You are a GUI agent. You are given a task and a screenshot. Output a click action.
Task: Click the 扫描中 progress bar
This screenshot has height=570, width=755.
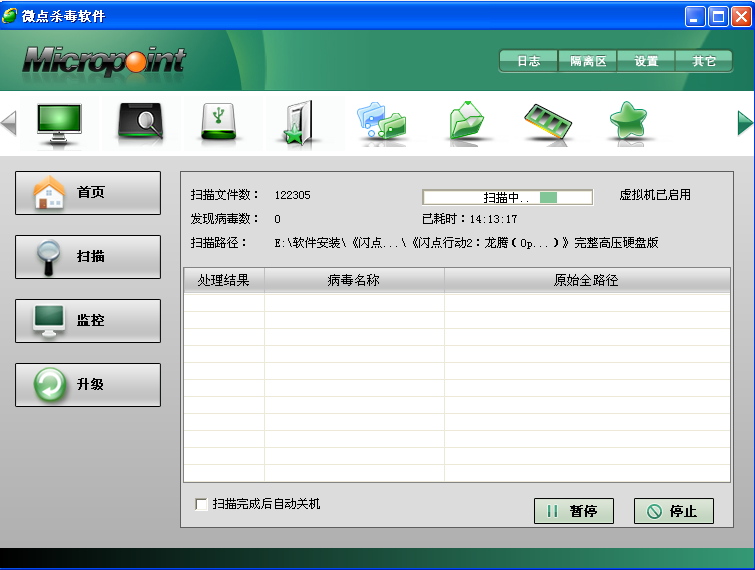coord(508,197)
